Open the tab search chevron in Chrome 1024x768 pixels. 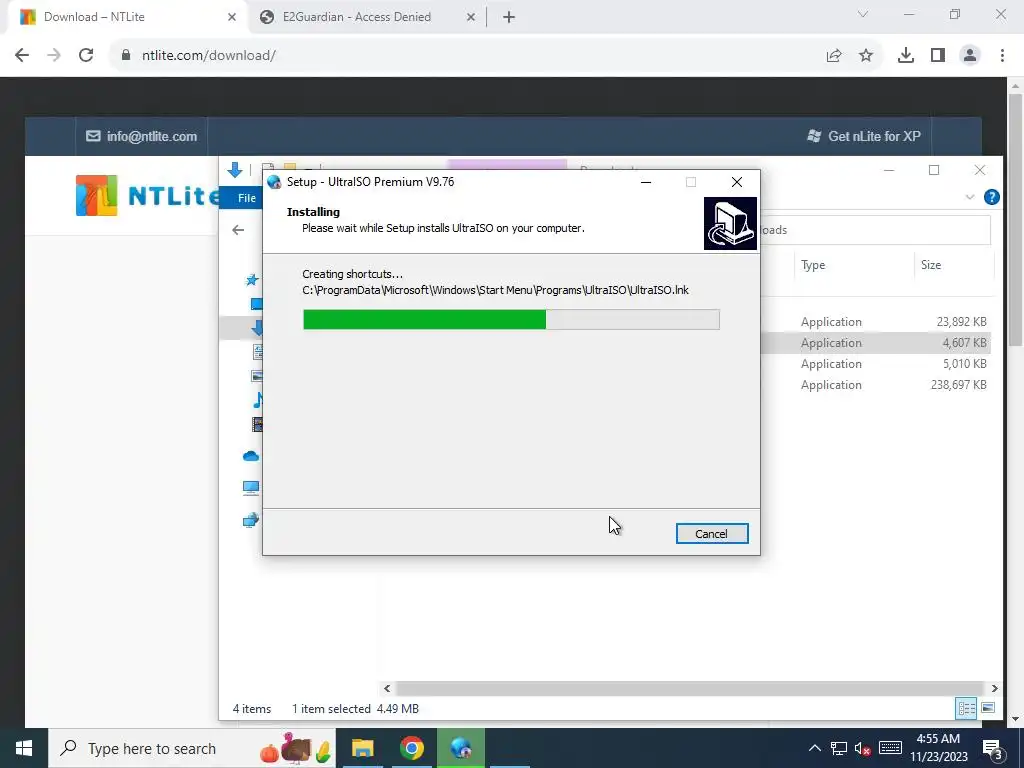(x=863, y=14)
